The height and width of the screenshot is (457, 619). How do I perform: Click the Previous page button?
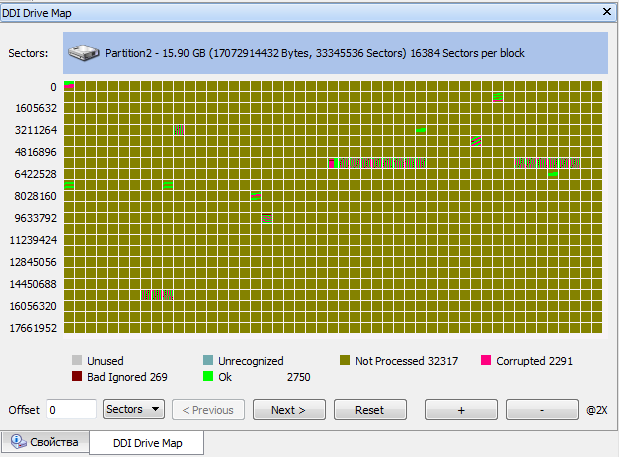coord(208,410)
